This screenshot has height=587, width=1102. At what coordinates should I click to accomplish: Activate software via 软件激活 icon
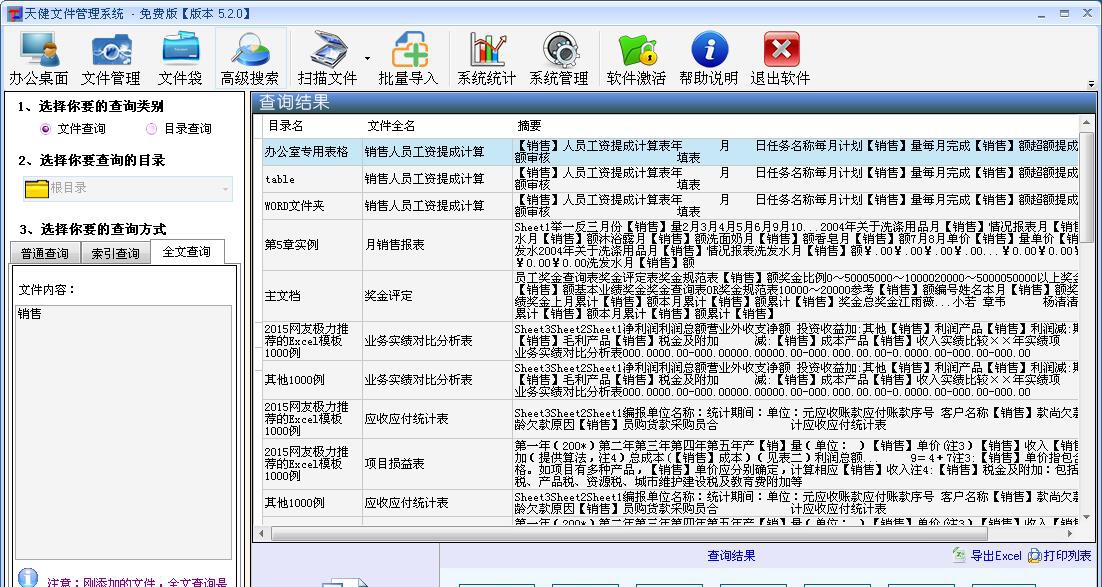coord(637,55)
